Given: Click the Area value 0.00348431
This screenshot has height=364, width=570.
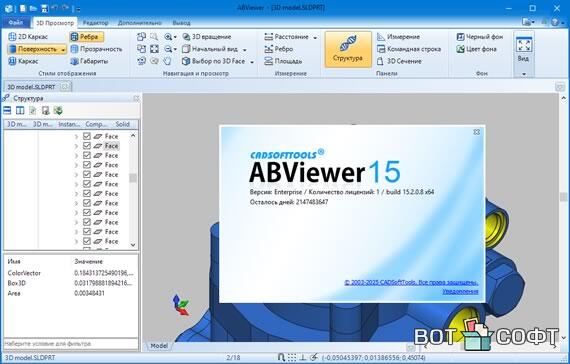Looking at the screenshot, I should 89,293.
